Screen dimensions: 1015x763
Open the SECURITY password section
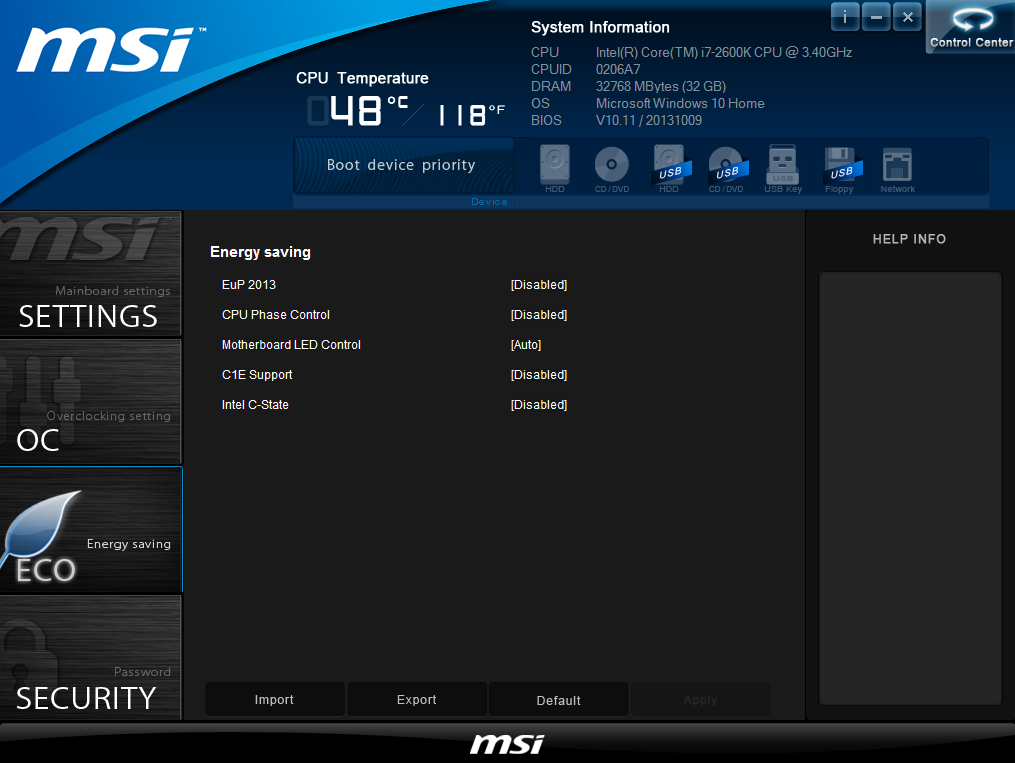[91, 658]
